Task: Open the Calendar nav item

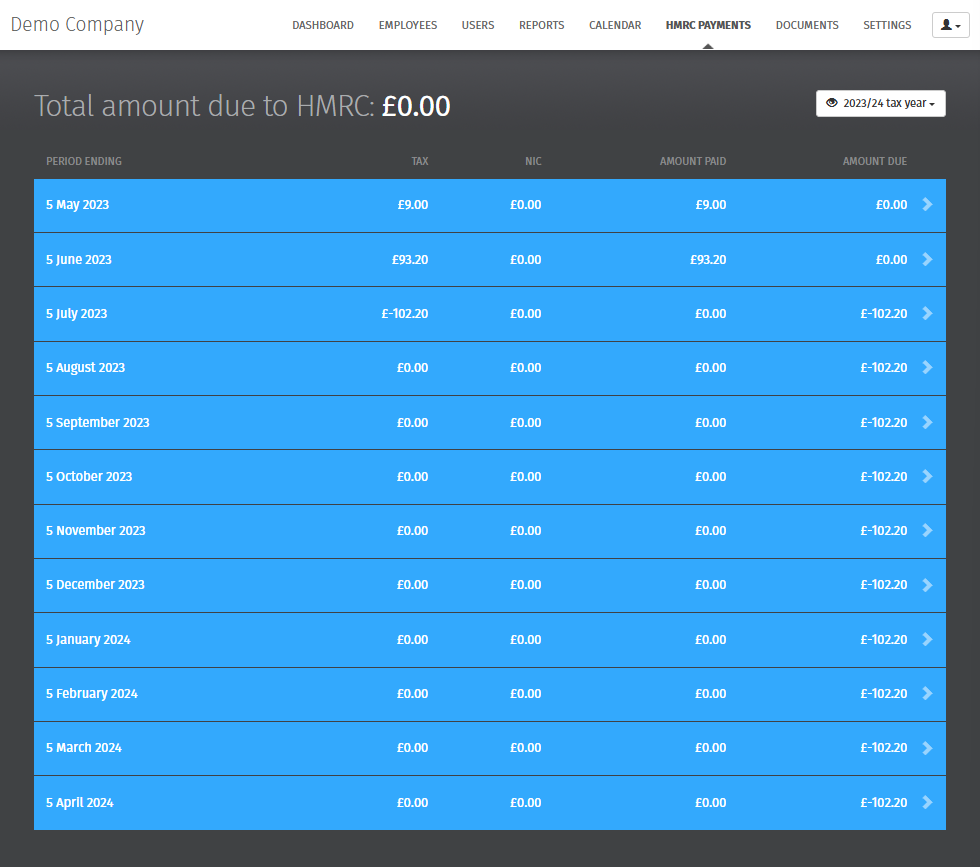Action: coord(615,25)
